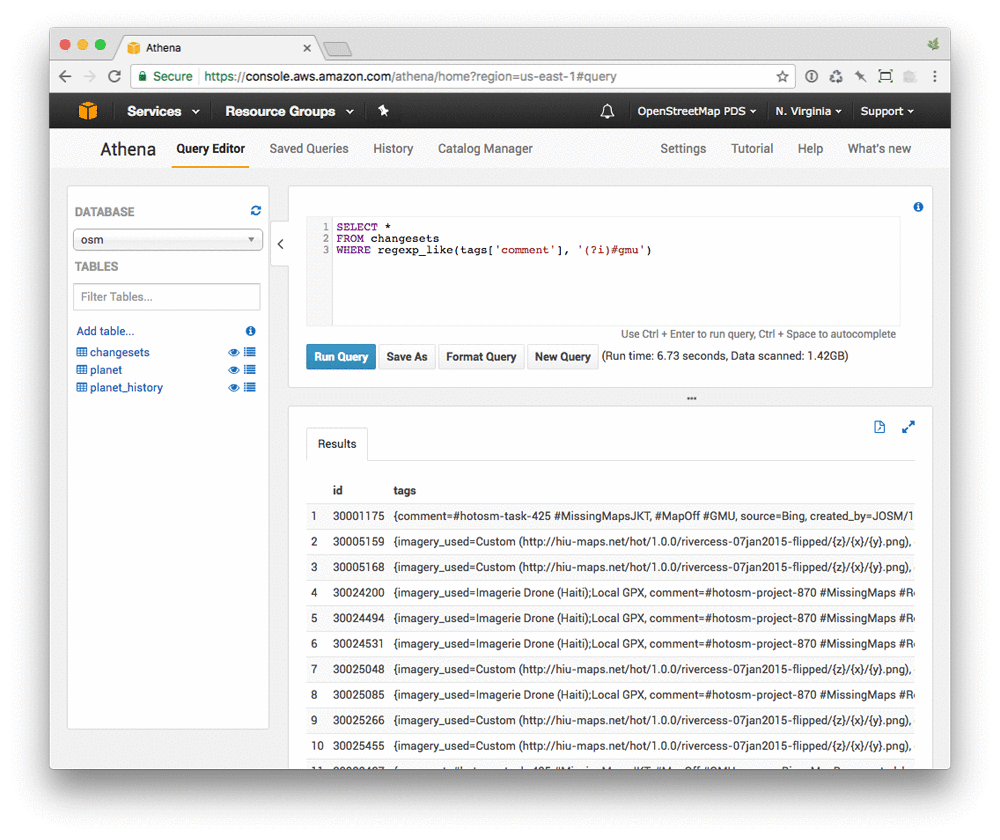Viewport: 1000px width, 840px height.
Task: Preview the planet table with eye icon
Action: point(233,370)
